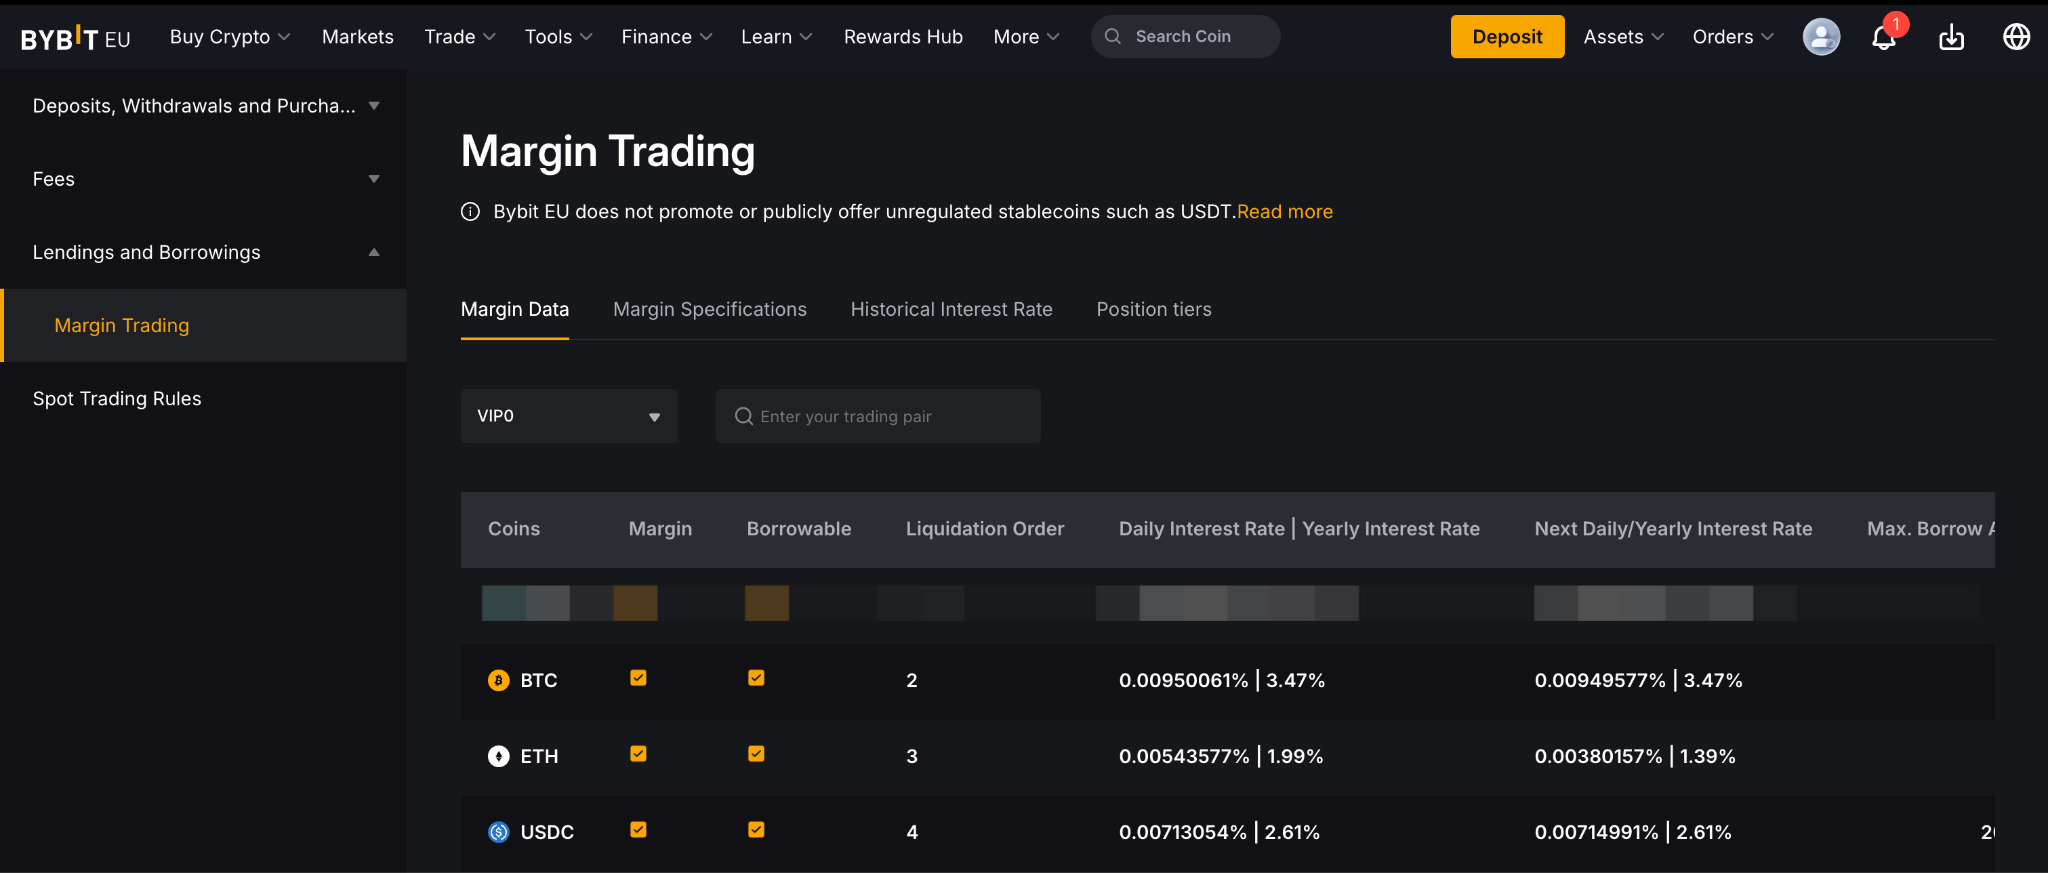
Task: Open the notifications bell
Action: click(x=1884, y=38)
